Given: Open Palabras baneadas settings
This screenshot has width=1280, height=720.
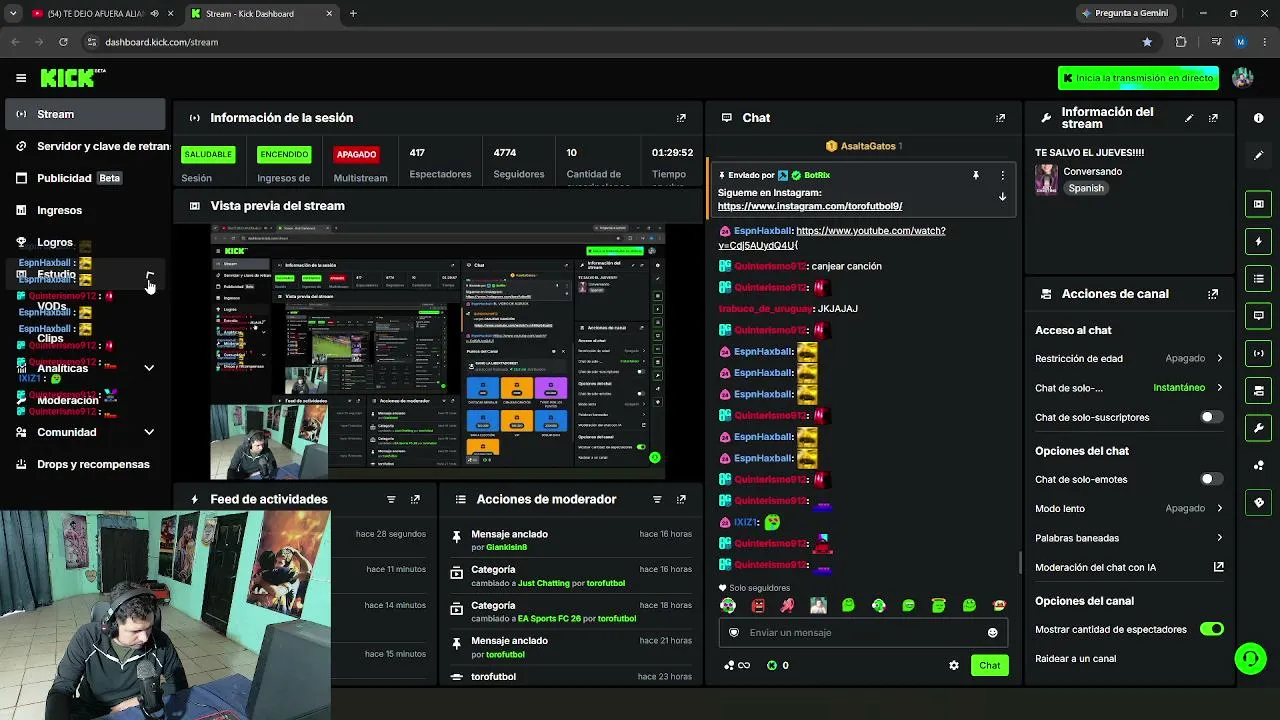Looking at the screenshot, I should tap(1129, 538).
